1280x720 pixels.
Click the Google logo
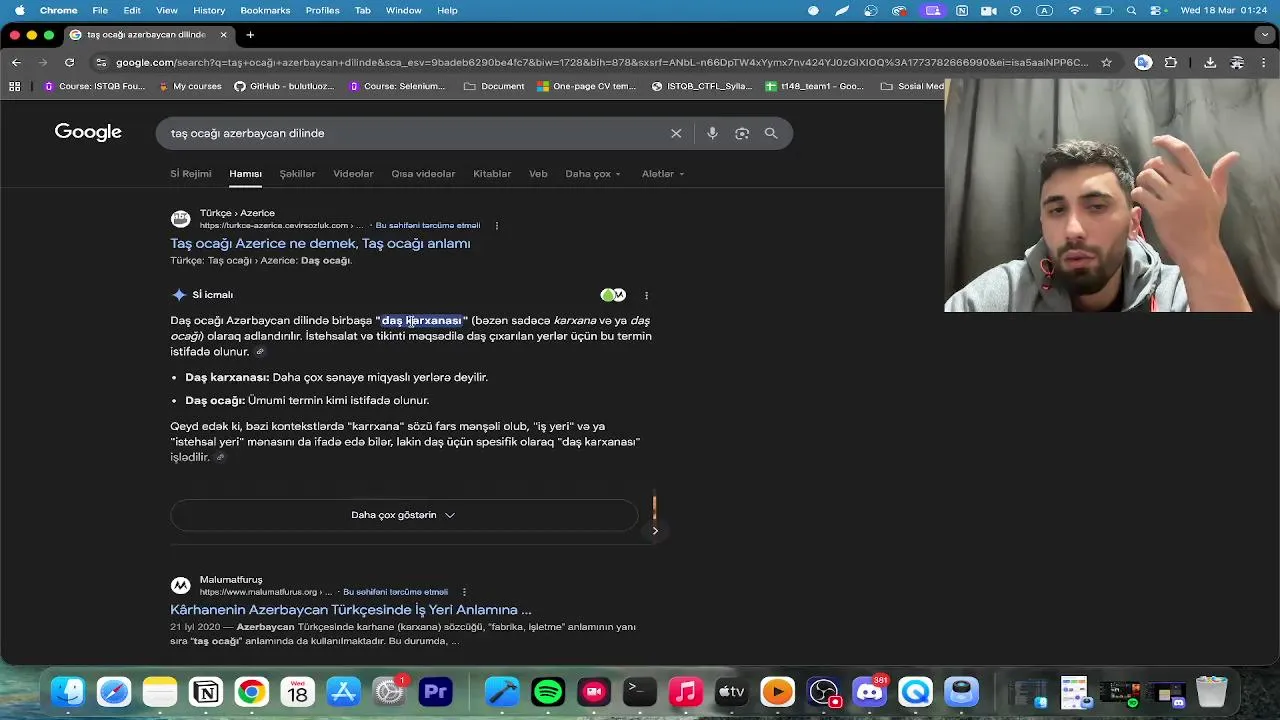[88, 132]
